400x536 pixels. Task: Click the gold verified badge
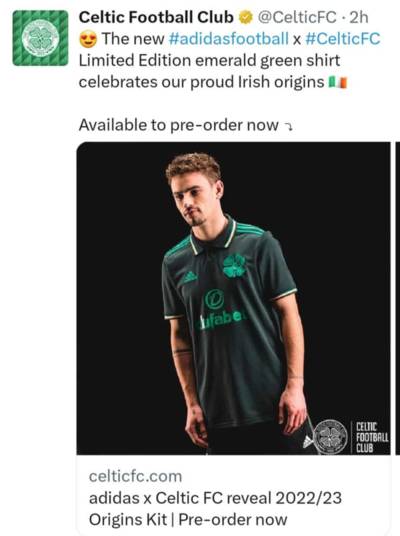[245, 17]
